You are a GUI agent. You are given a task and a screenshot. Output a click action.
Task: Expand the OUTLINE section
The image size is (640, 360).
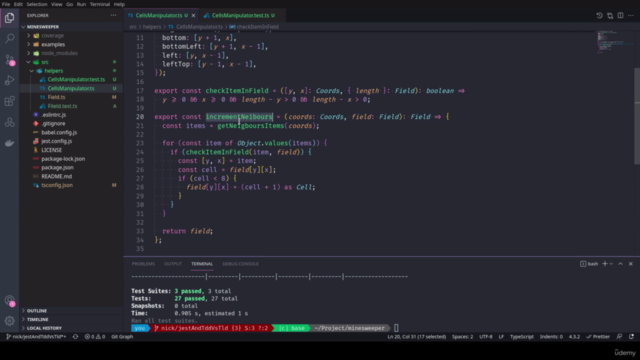[71, 311]
